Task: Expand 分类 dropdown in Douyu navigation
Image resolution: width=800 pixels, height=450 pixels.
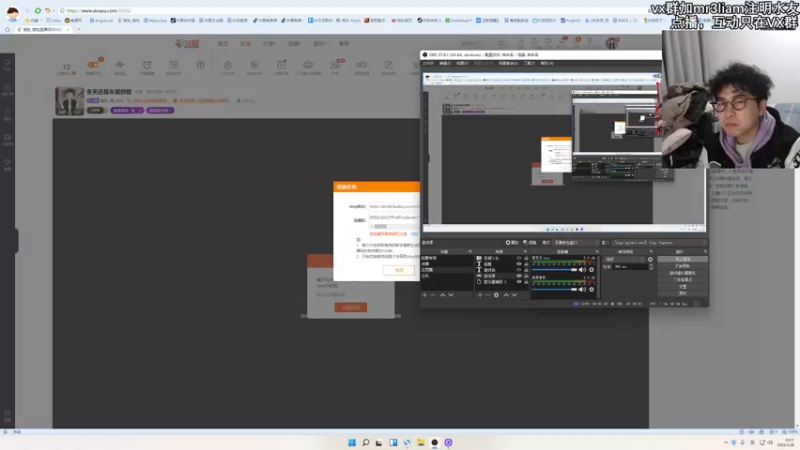Action: pyautogui.click(x=269, y=44)
